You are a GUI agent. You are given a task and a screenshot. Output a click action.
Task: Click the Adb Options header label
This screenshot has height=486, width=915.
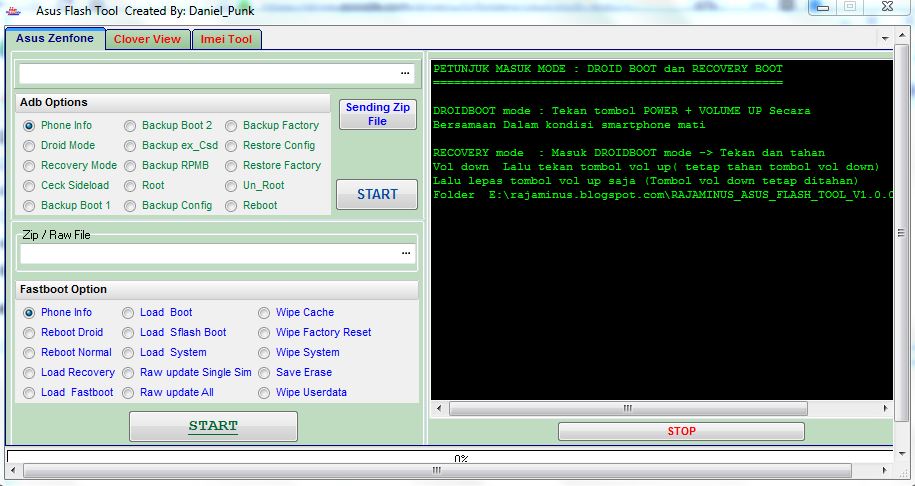[x=54, y=103]
